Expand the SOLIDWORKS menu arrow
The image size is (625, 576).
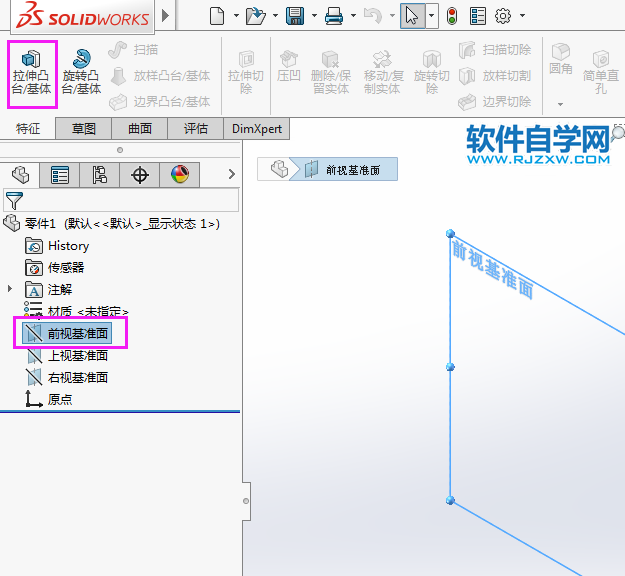click(165, 16)
